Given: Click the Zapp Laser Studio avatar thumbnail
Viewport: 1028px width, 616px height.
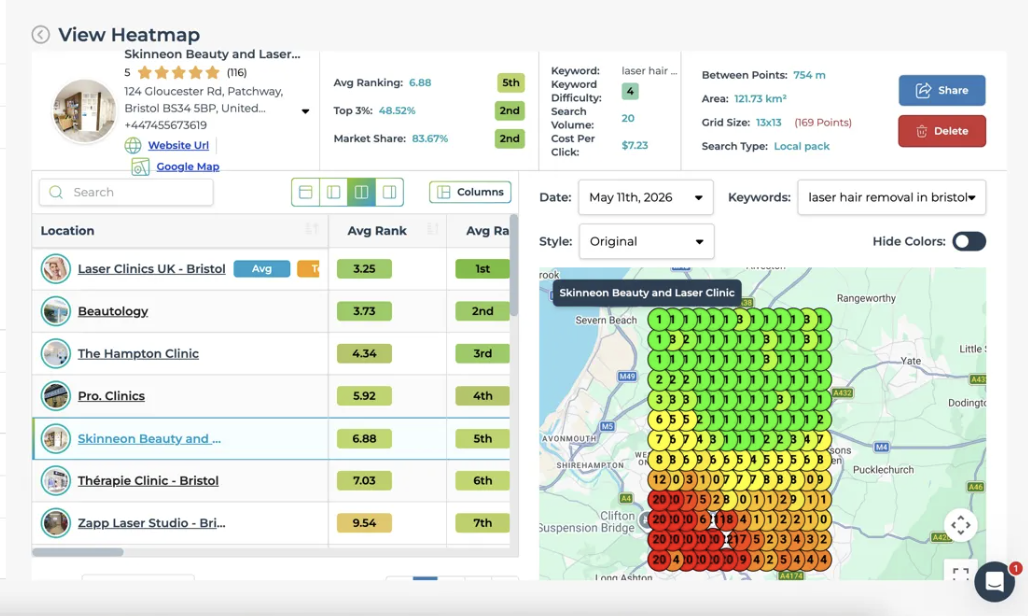Looking at the screenshot, I should [x=56, y=523].
